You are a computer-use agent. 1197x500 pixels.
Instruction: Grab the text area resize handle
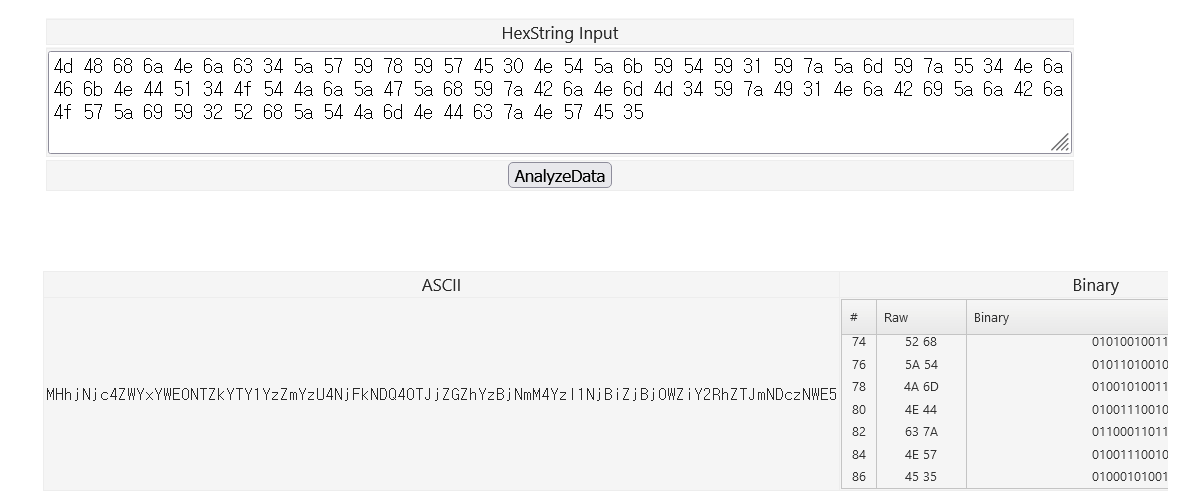[1061, 143]
